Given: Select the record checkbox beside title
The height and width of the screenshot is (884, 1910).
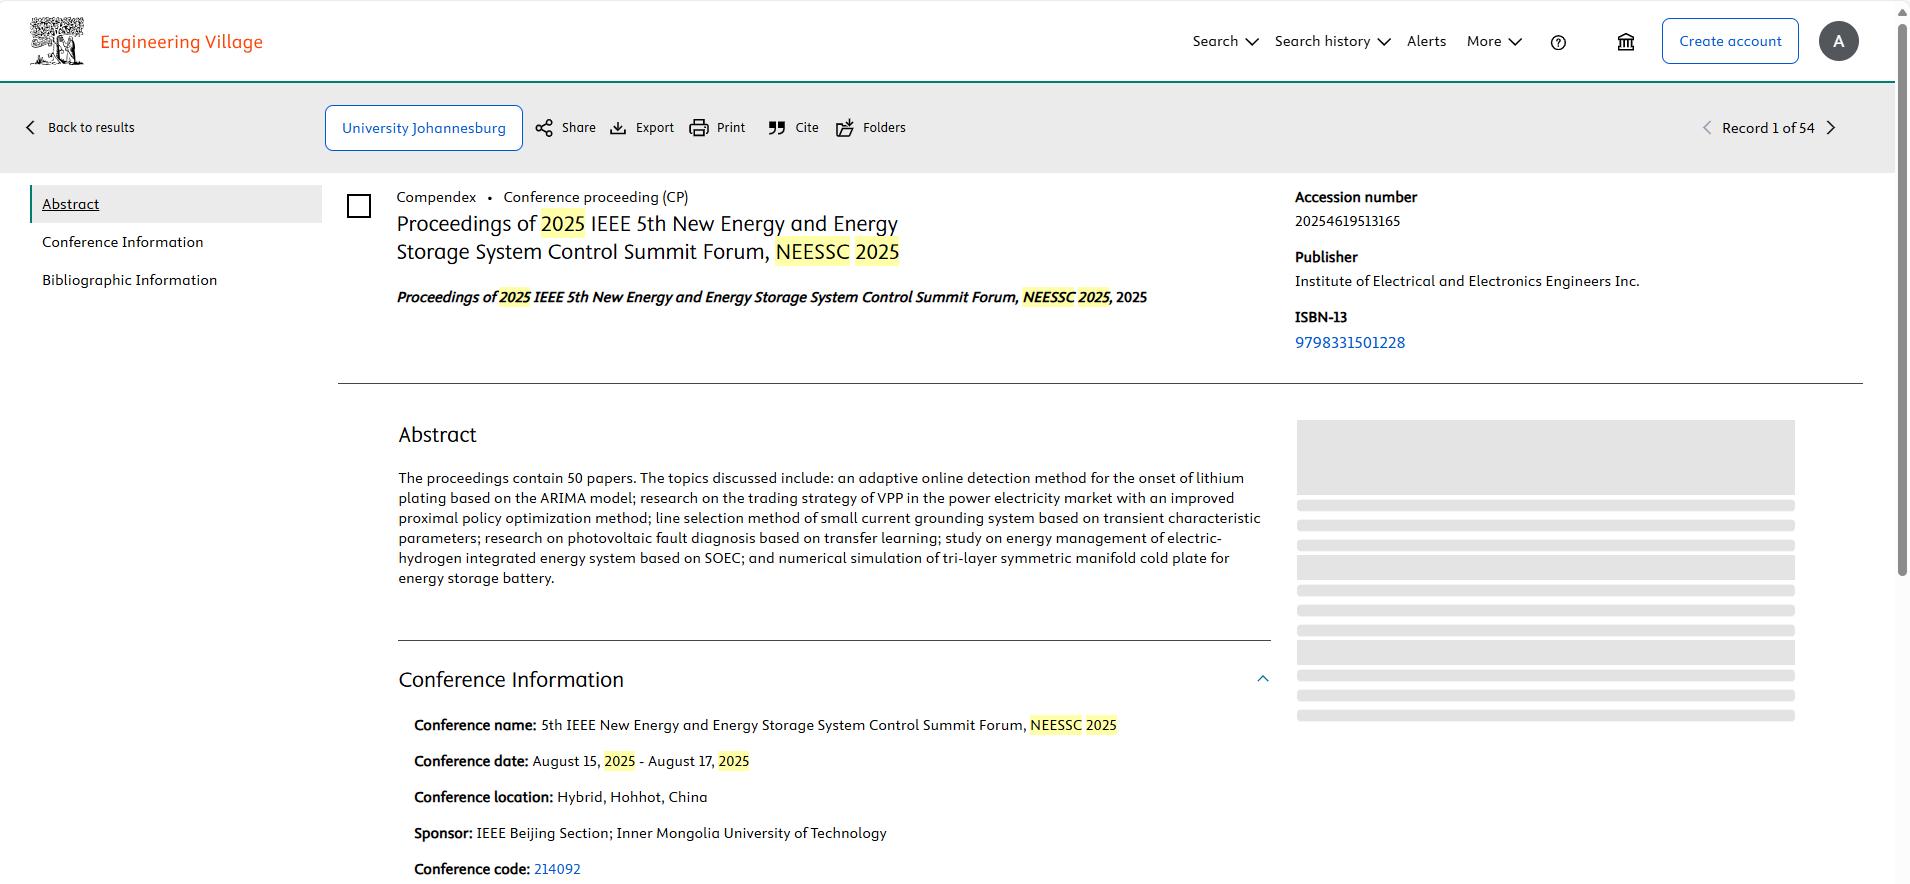Looking at the screenshot, I should [x=359, y=206].
